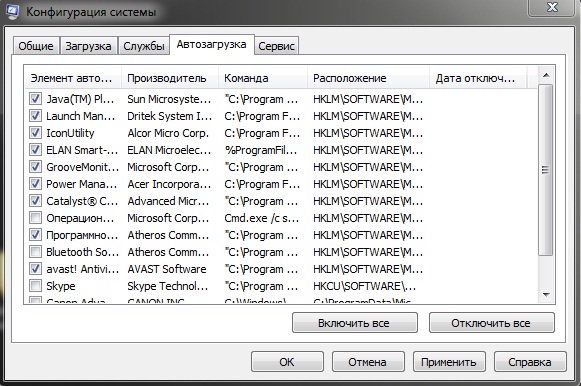This screenshot has height=386, width=581.
Task: Open help with the Справка button
Action: pyautogui.click(x=530, y=362)
